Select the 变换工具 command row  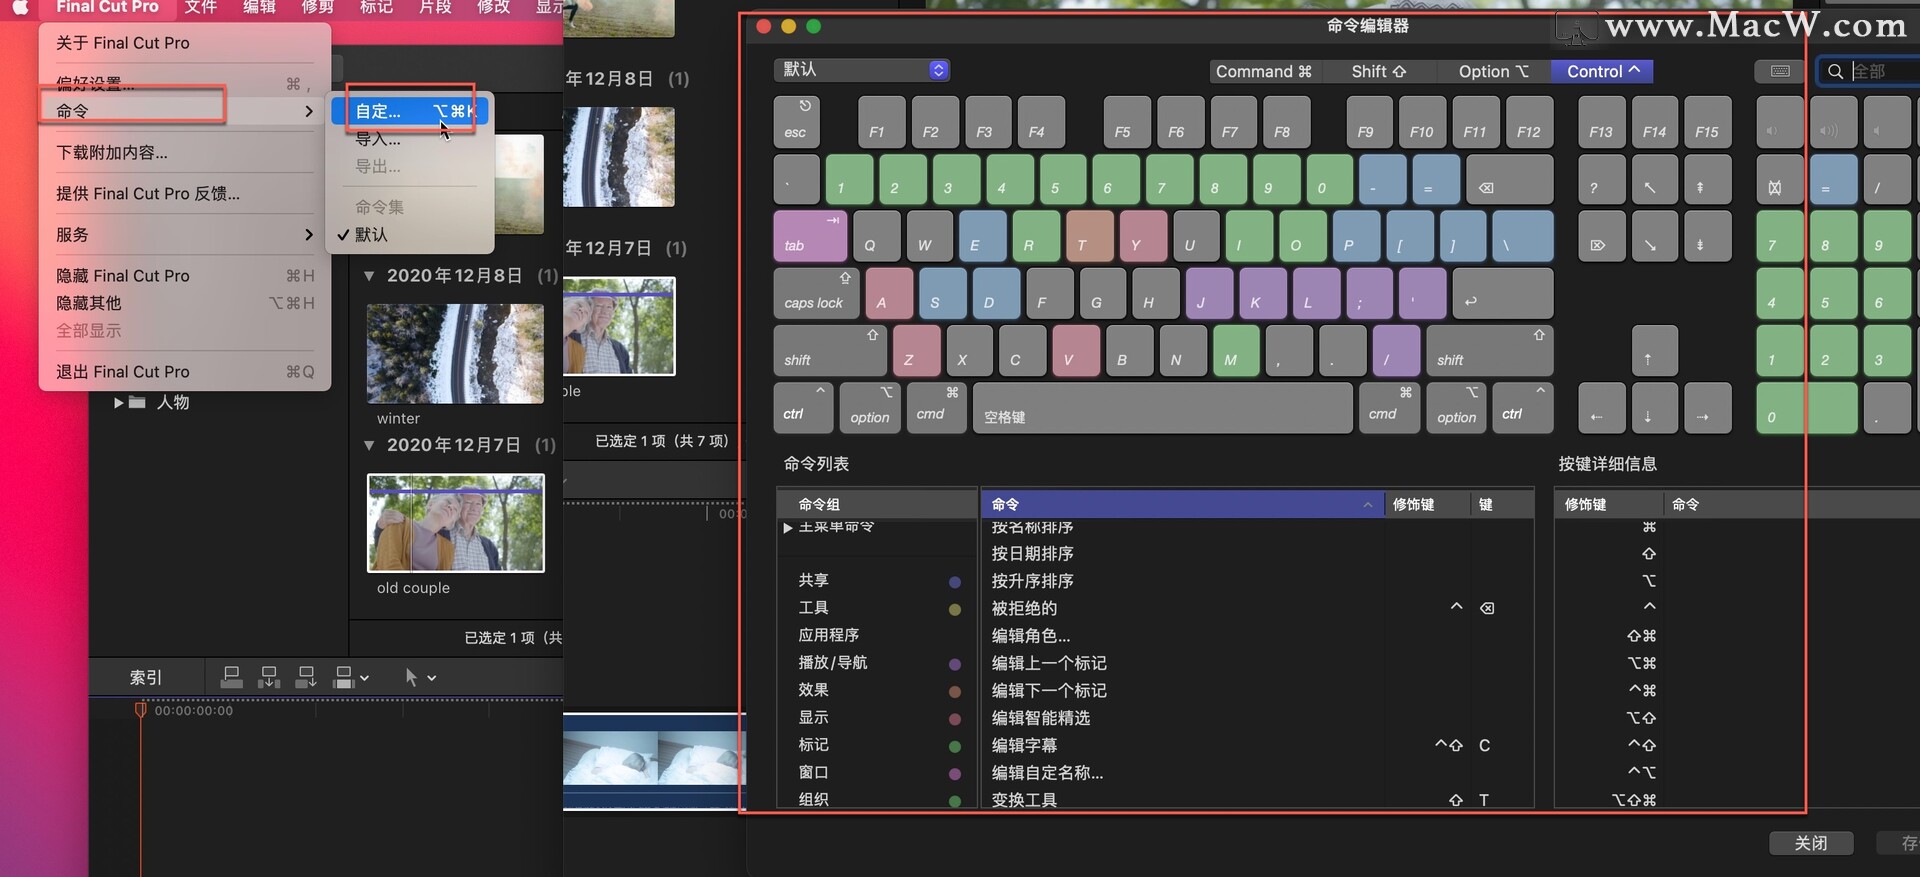point(1257,799)
